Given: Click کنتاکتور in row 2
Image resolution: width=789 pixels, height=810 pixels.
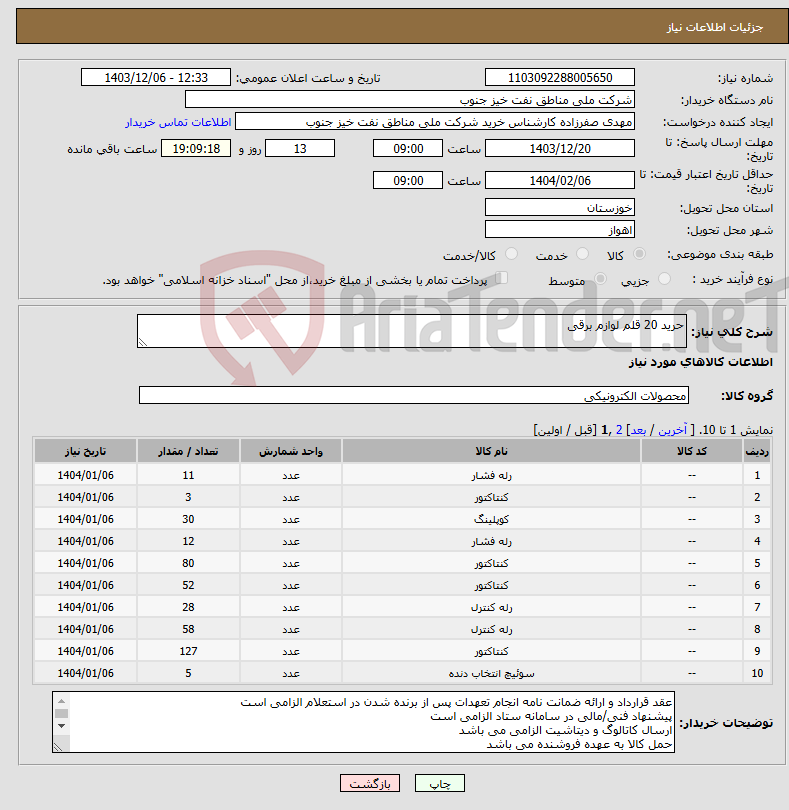Looking at the screenshot, I should (x=491, y=497).
